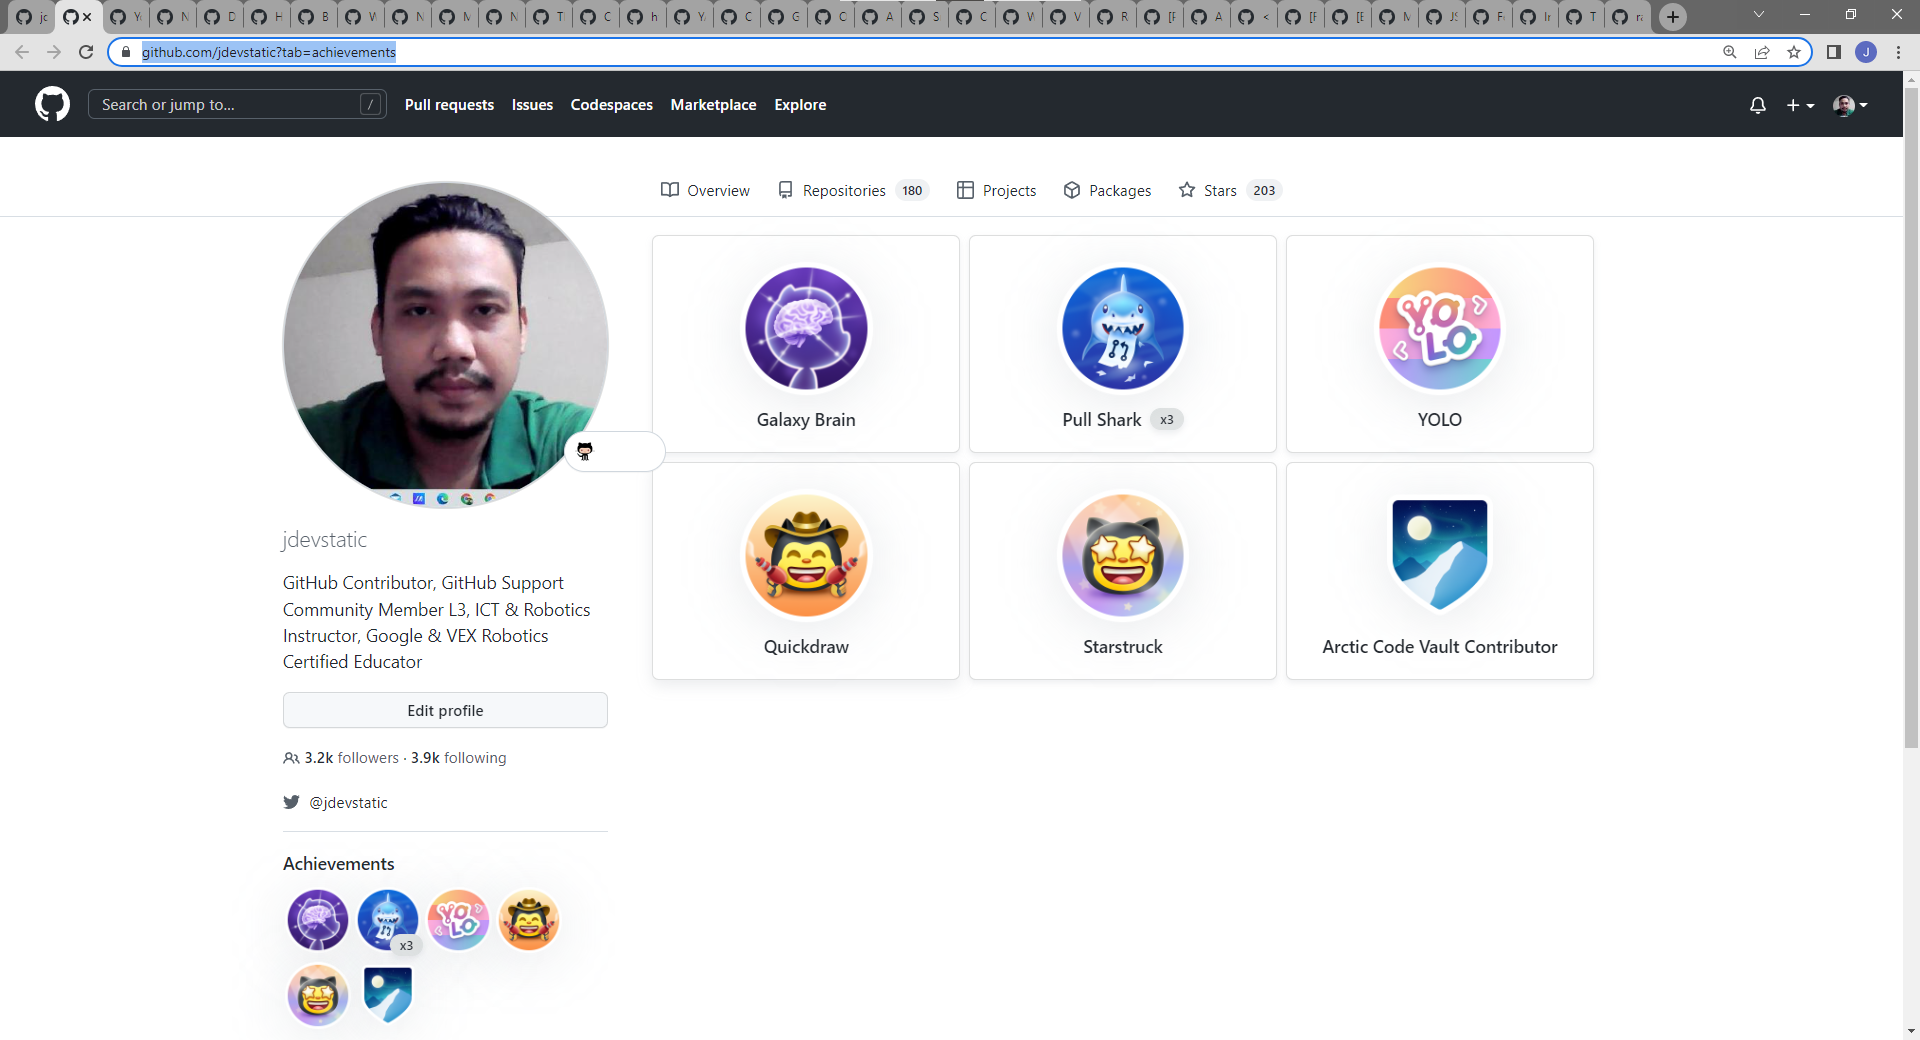Open the @jdevstatic Twitter link
This screenshot has height=1040, width=1920.
pos(348,803)
